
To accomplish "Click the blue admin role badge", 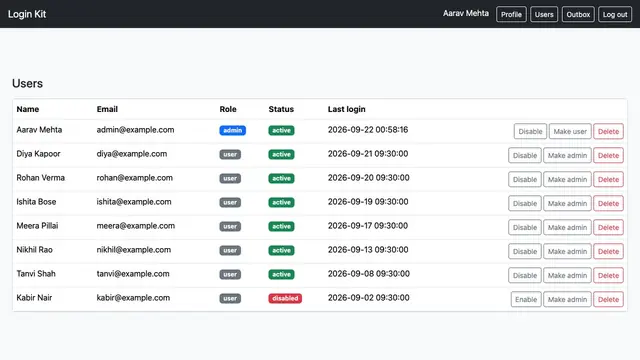I will point(232,130).
